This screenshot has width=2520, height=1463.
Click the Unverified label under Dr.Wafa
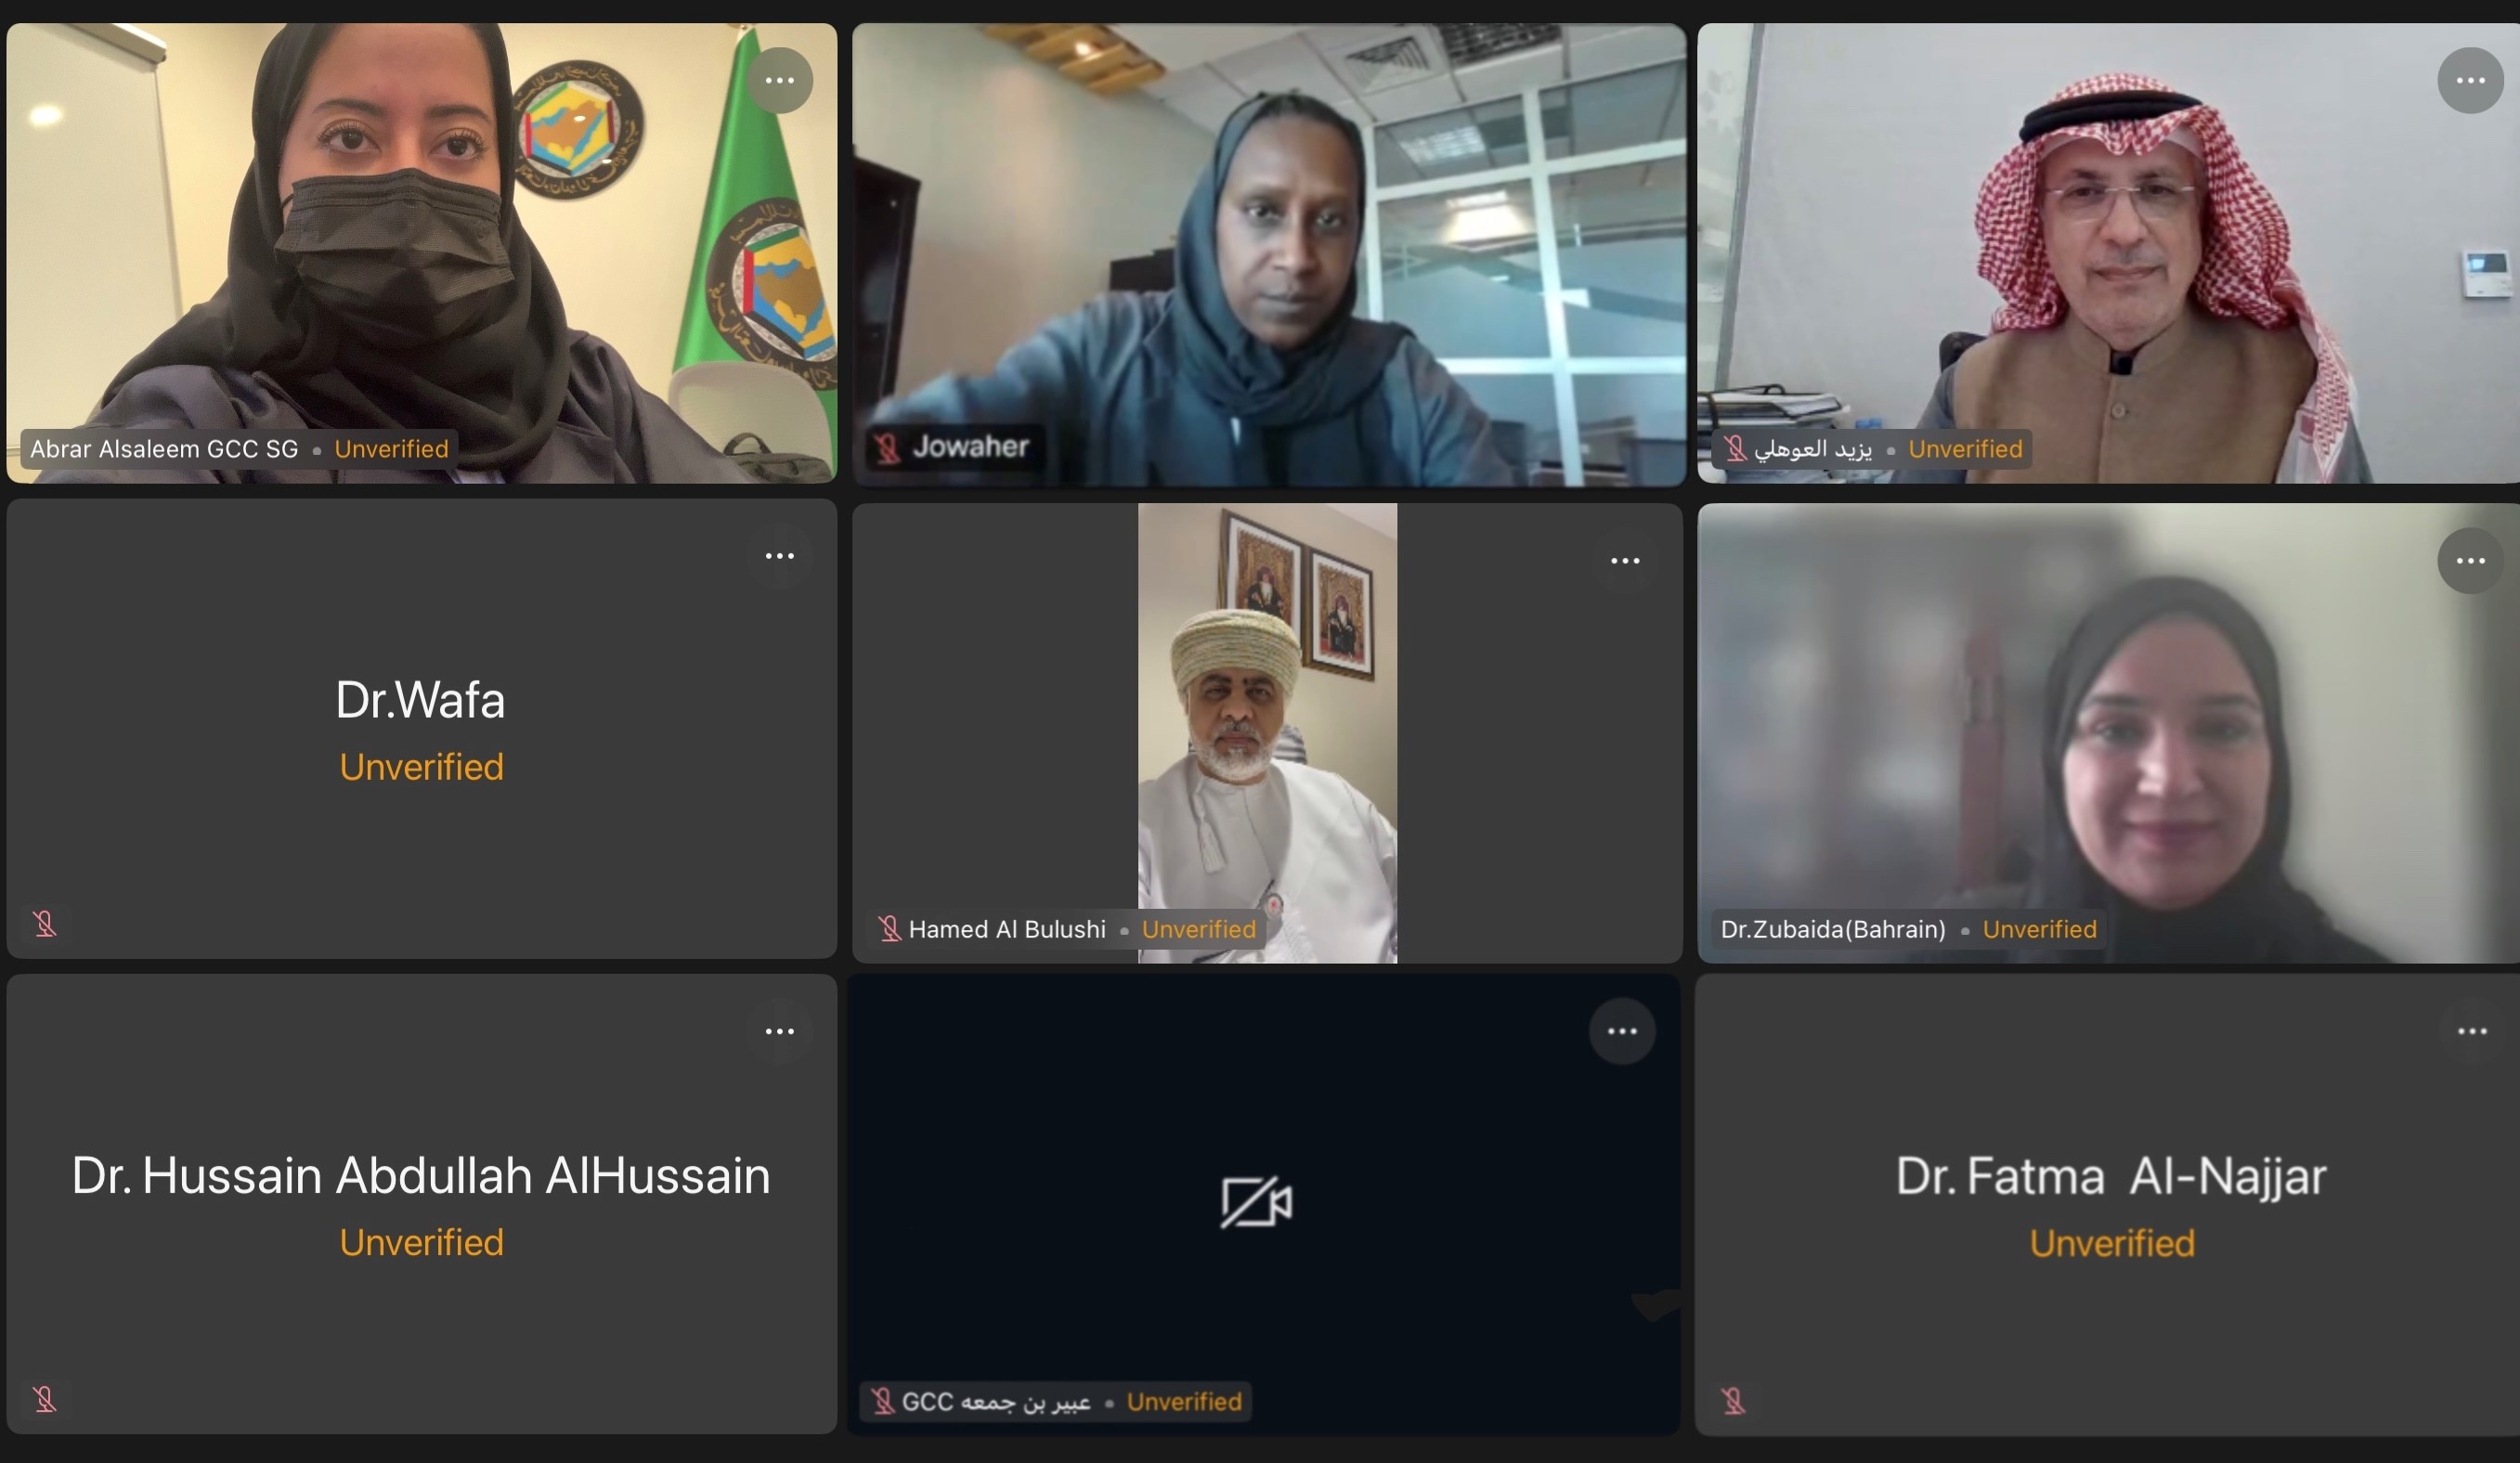tap(421, 767)
